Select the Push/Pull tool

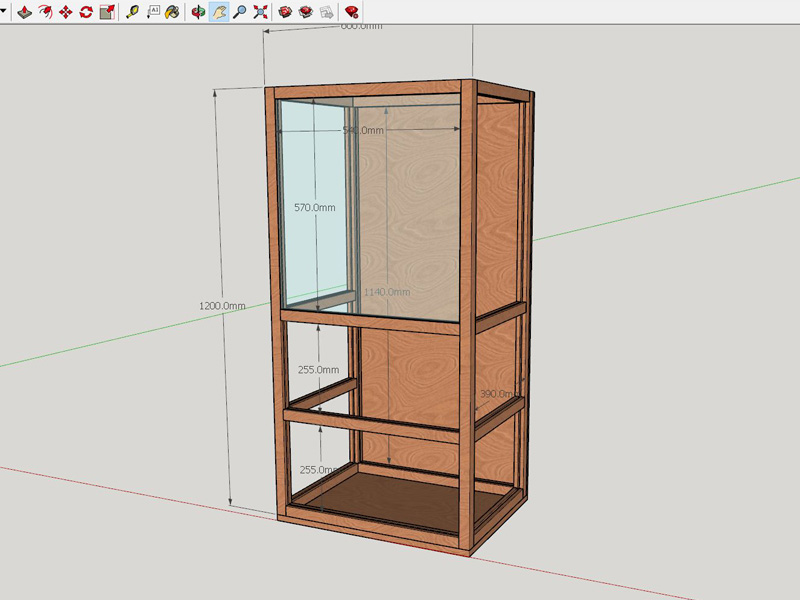24,12
